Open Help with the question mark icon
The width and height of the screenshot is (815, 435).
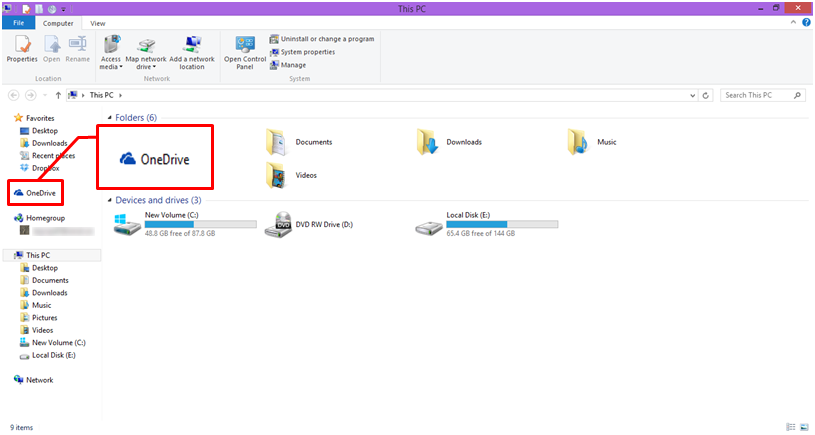806,22
